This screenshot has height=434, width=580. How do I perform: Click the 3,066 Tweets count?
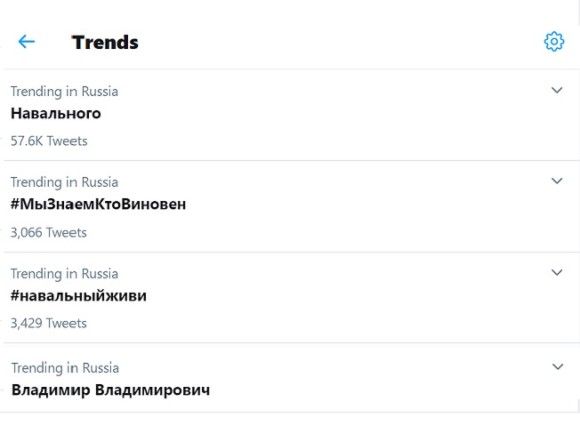(x=48, y=232)
